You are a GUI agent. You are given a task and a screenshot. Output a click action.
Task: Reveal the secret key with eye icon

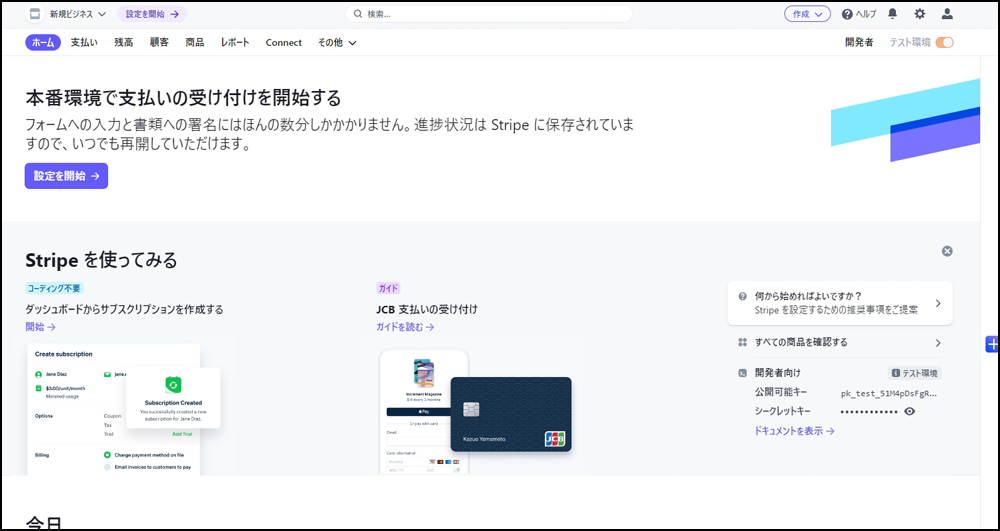[909, 411]
